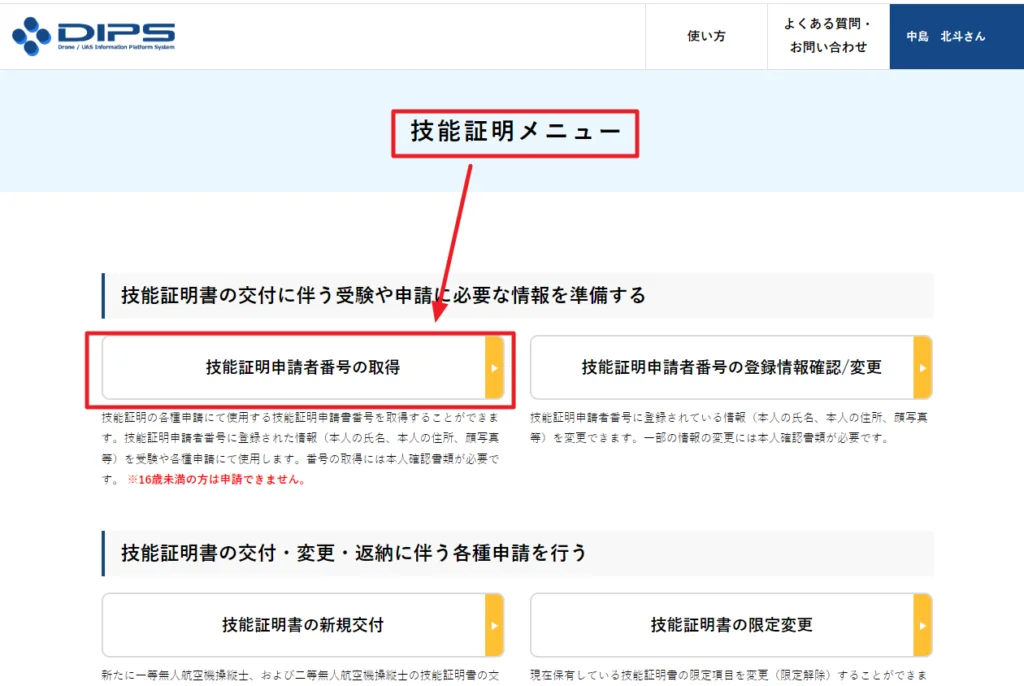Click the arrow icon on 技能証明申請者番号の登録情報確認/変更
The image size is (1024, 686).
point(921,368)
